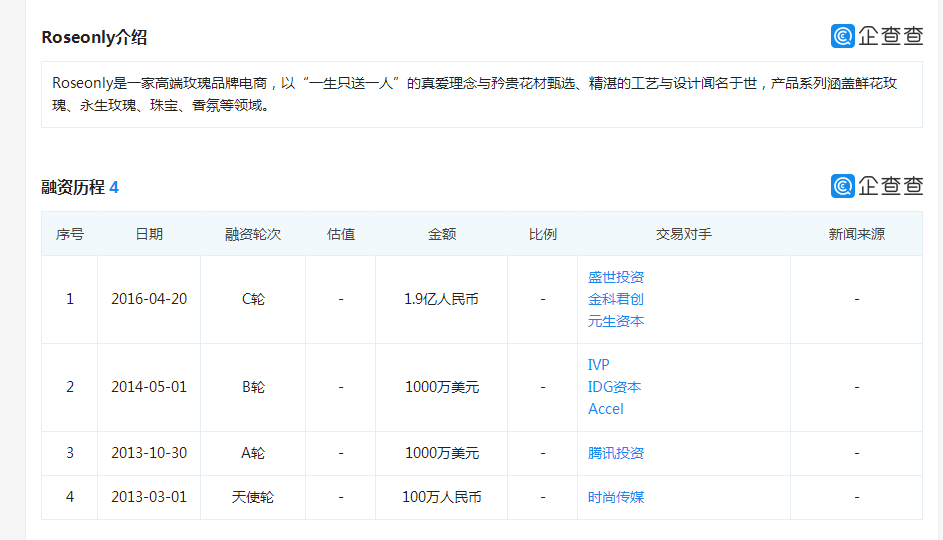Click the 交易对手 column header

pyautogui.click(x=684, y=234)
